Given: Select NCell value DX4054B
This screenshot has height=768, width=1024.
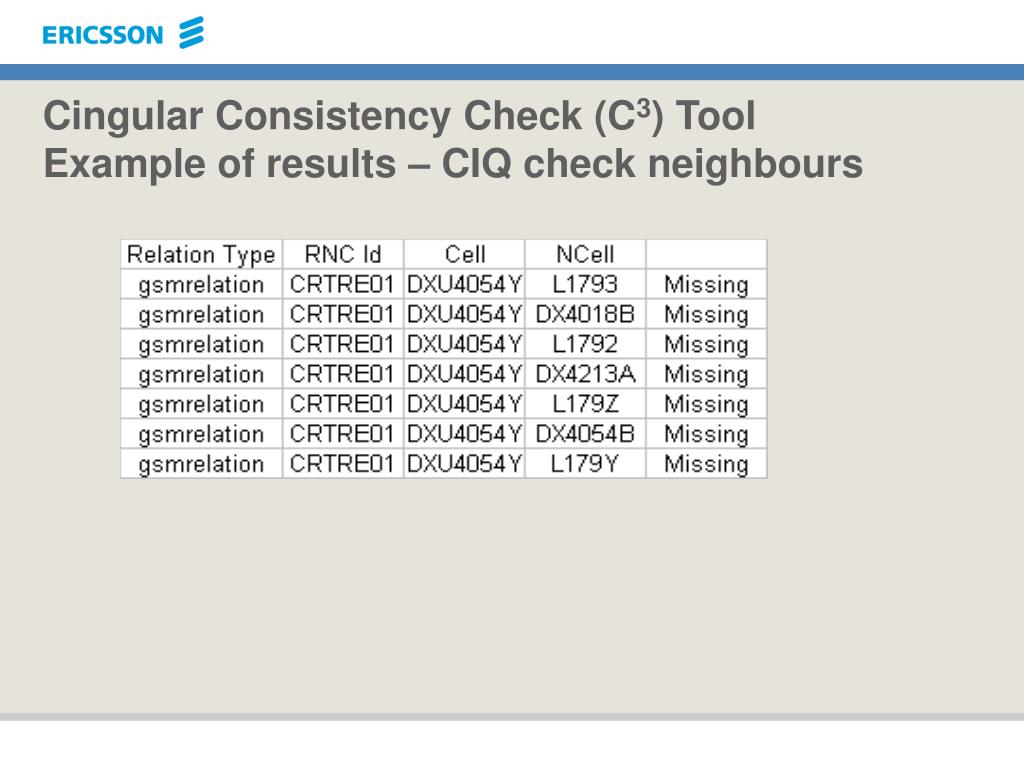Looking at the screenshot, I should [585, 434].
